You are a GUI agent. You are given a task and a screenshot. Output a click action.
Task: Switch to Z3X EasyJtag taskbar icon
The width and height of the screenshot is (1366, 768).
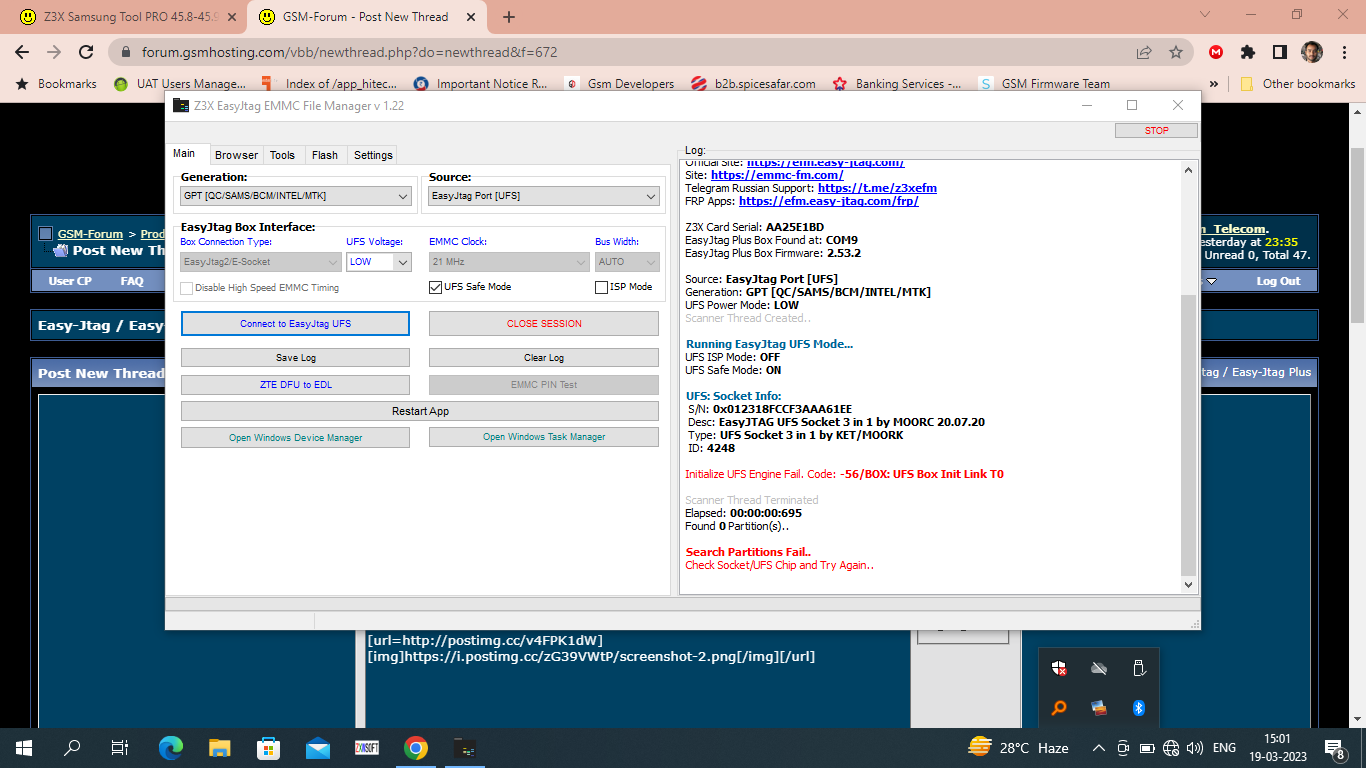[465, 747]
